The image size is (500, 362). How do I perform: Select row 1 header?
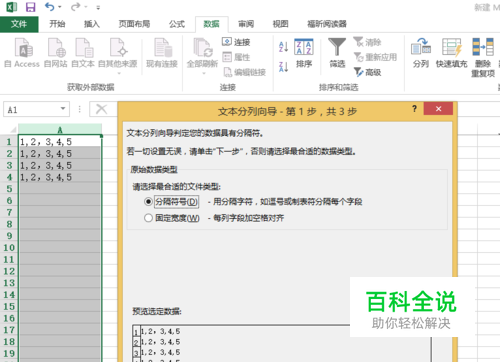tap(9, 142)
